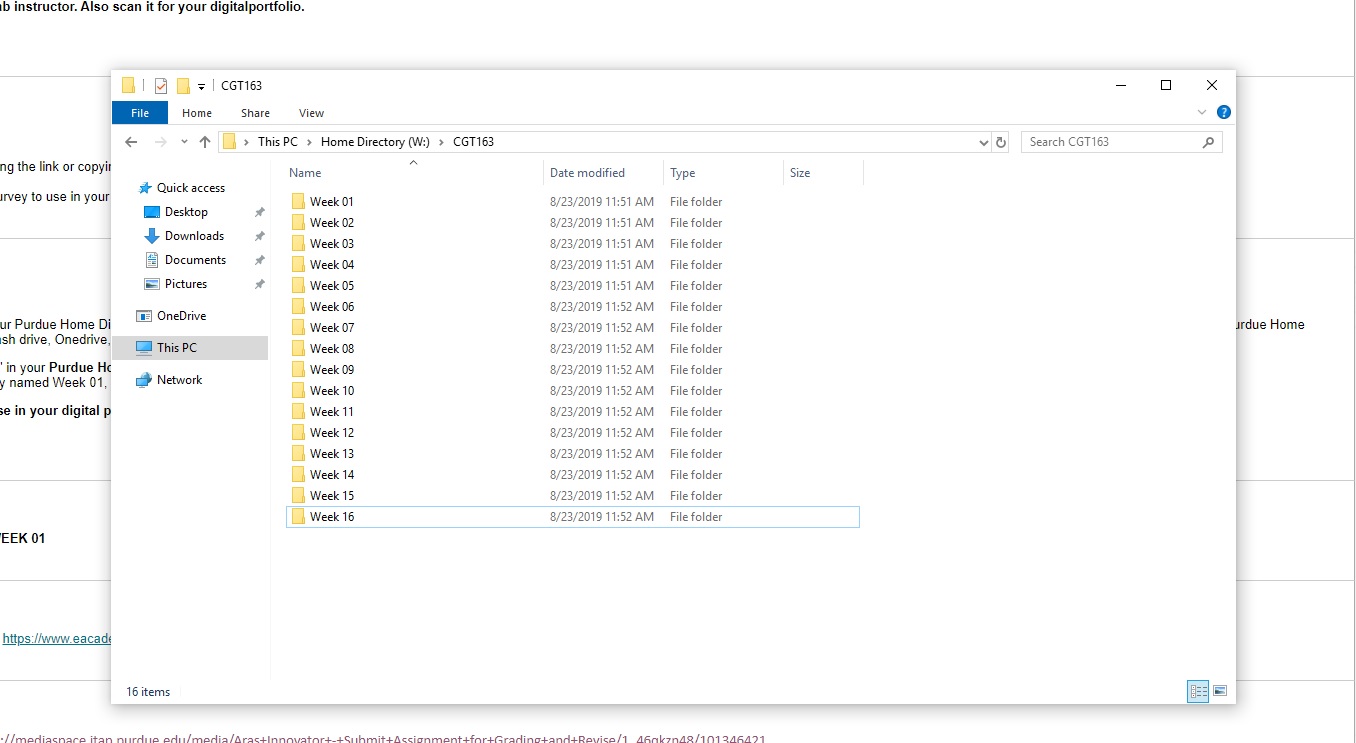This screenshot has height=743, width=1356.
Task: Go up one level with the Up arrow
Action: click(205, 142)
